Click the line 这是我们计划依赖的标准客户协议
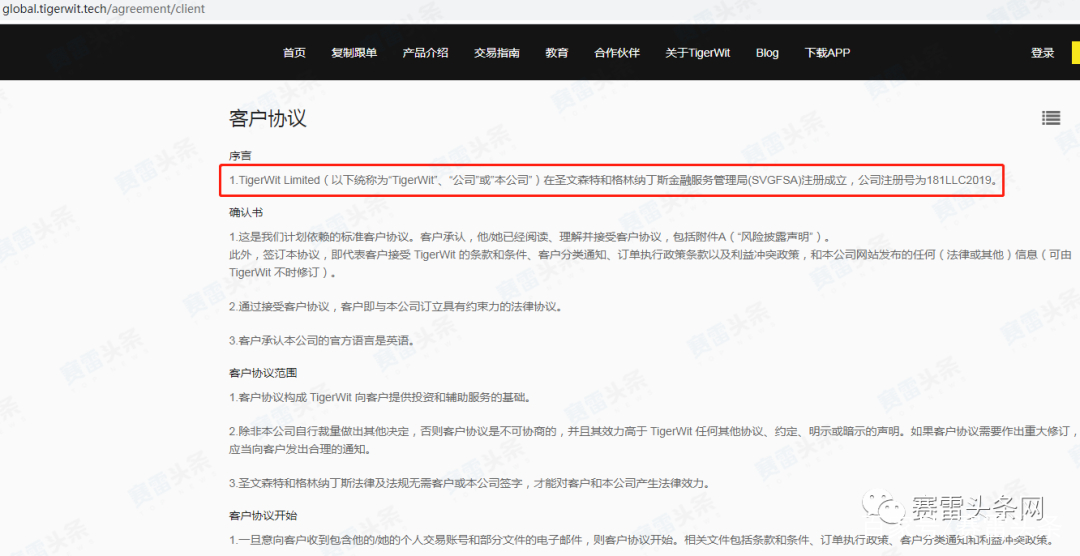The image size is (1080, 556). click(530, 237)
